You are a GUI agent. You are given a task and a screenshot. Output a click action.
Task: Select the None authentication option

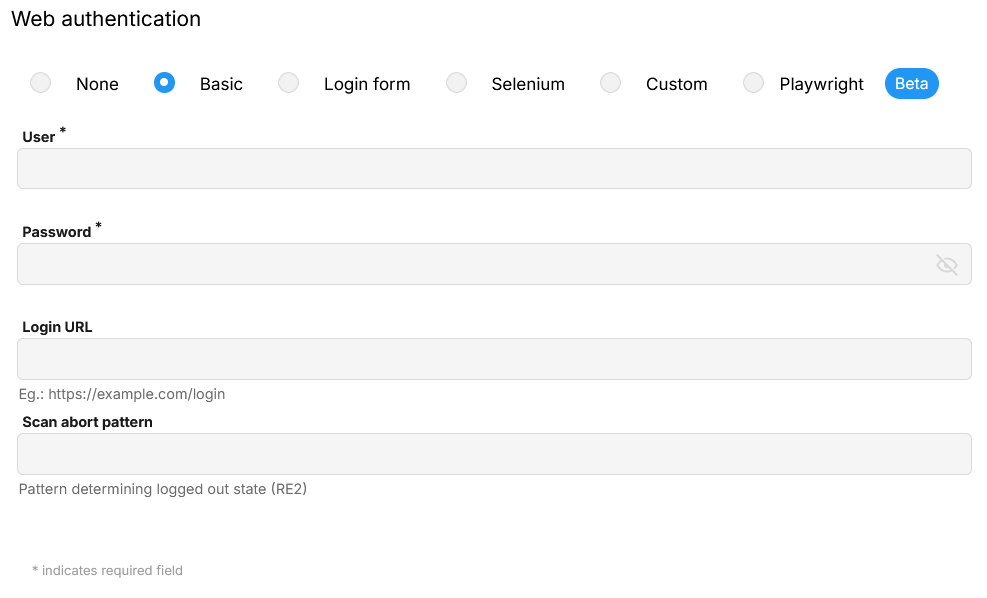point(40,84)
